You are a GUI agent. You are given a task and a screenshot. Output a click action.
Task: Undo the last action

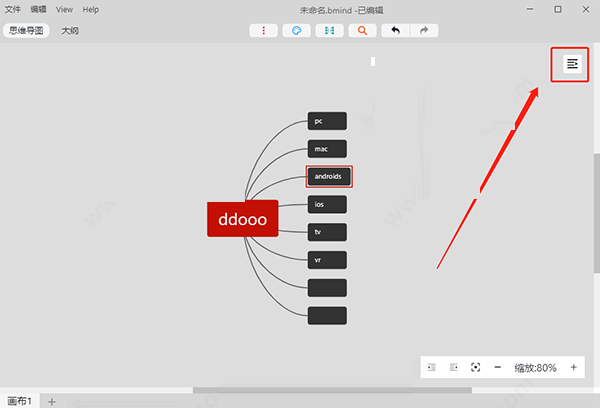396,31
